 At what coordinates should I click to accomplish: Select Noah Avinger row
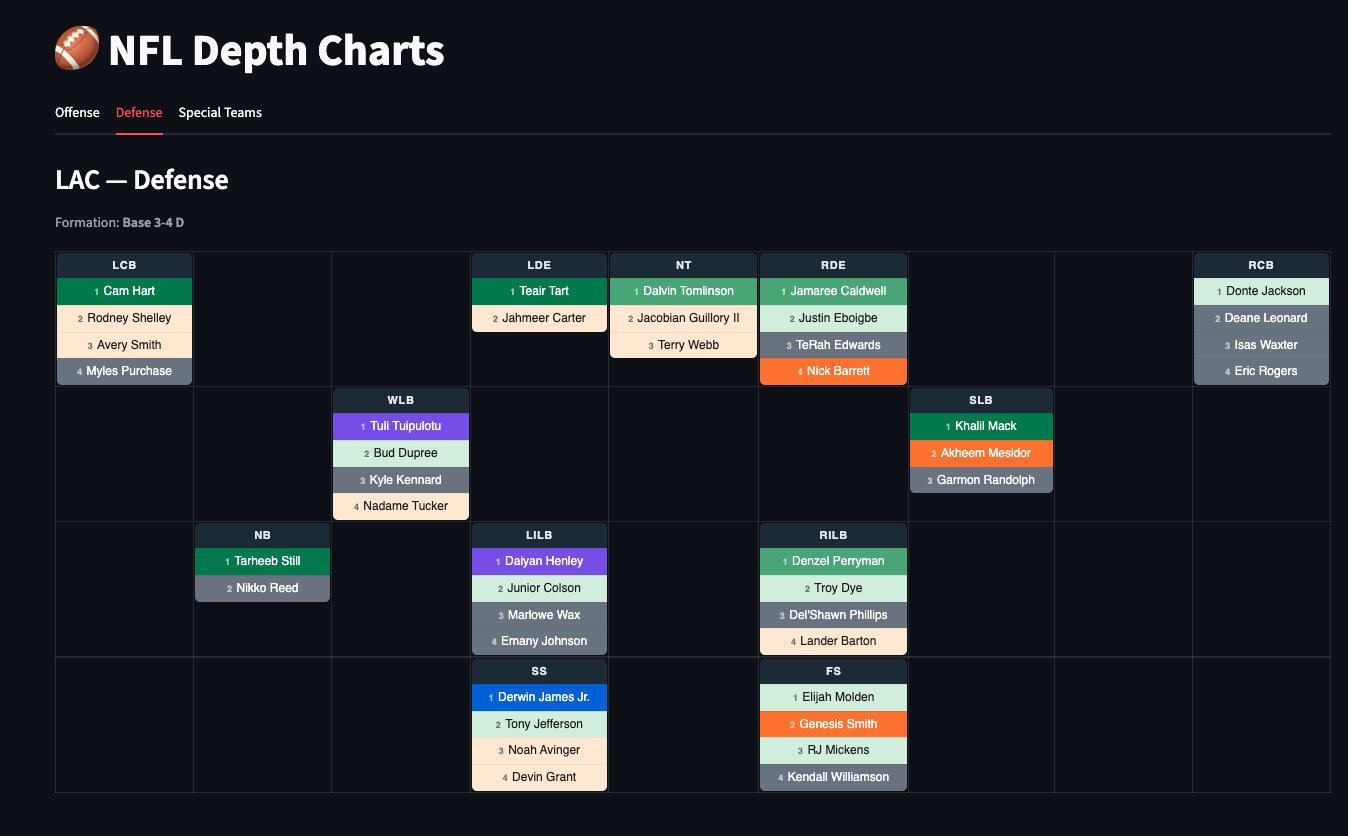pos(539,750)
